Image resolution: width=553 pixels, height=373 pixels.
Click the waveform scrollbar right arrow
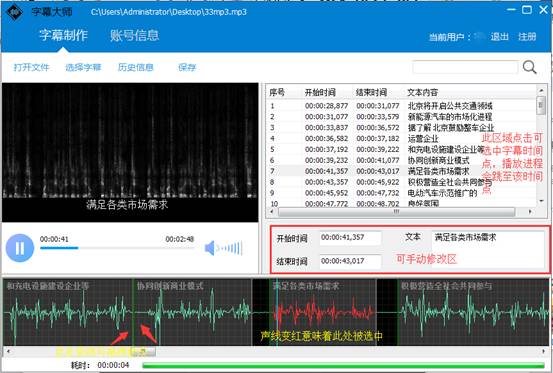point(543,351)
